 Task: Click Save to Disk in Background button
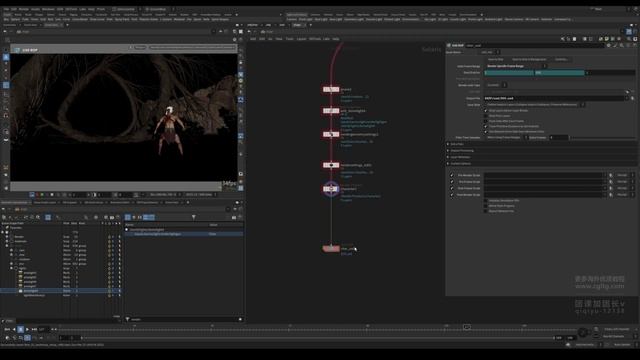pos(529,60)
